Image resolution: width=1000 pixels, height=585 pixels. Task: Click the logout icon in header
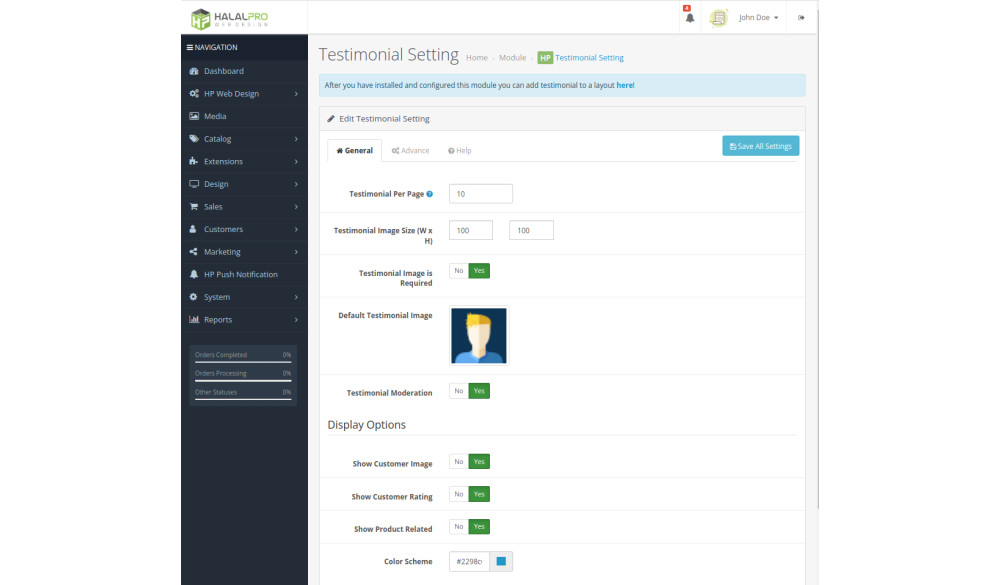[x=801, y=17]
